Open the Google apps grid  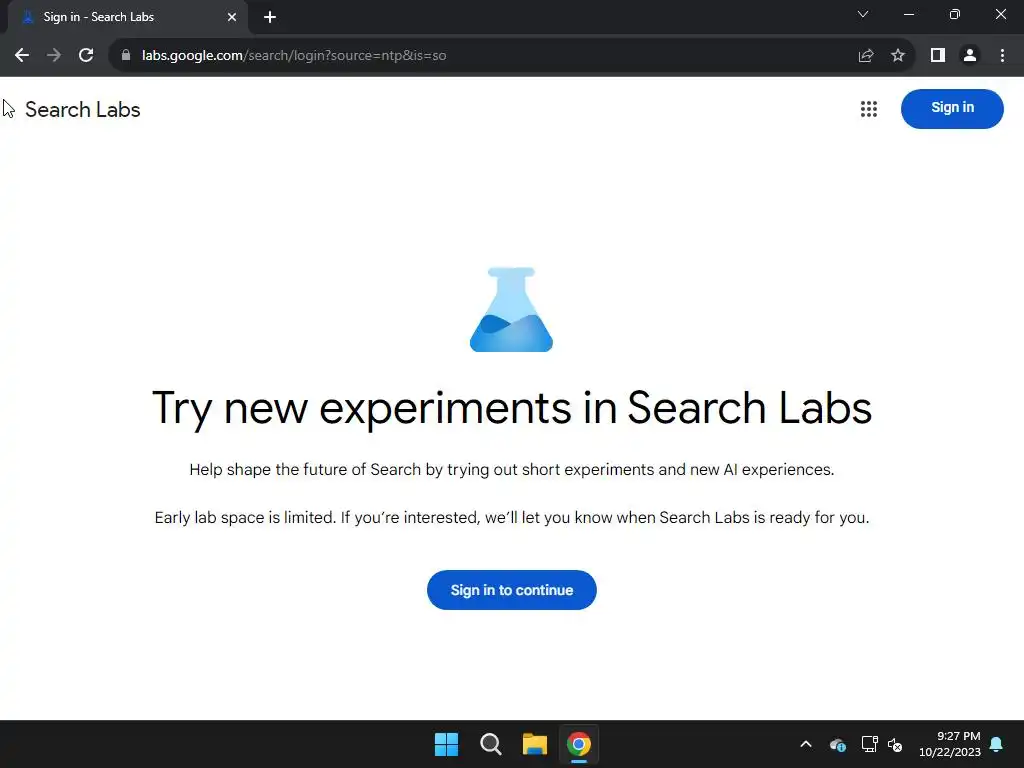(869, 109)
